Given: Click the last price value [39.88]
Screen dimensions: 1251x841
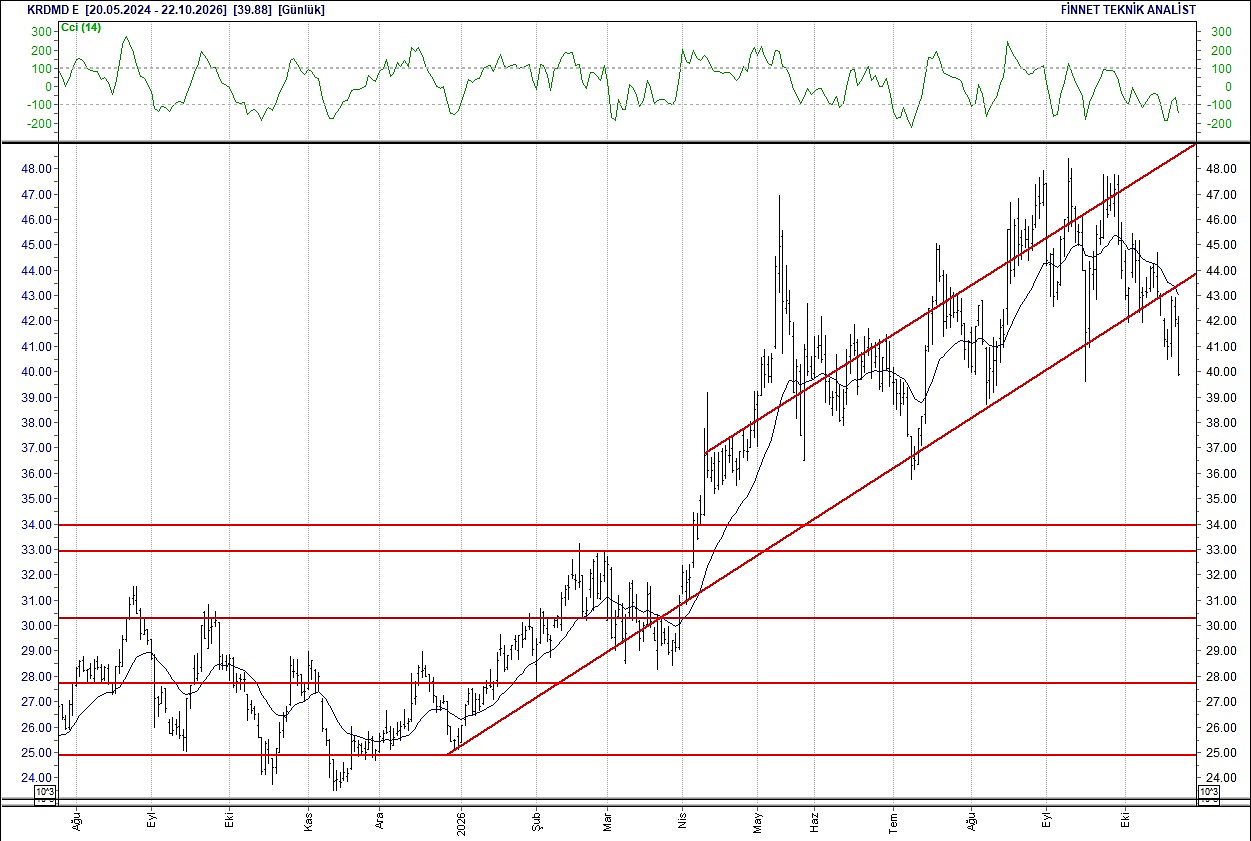Looking at the screenshot, I should click(x=252, y=10).
